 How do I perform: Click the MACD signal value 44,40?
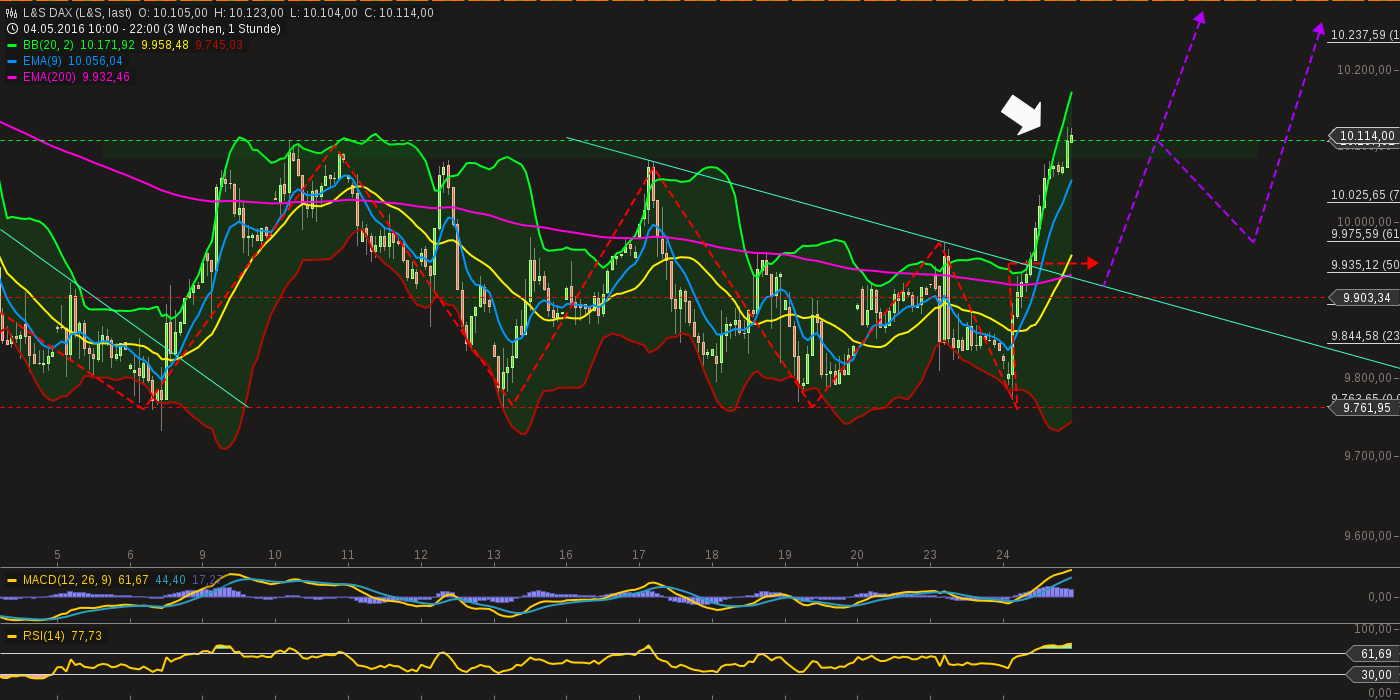171,580
